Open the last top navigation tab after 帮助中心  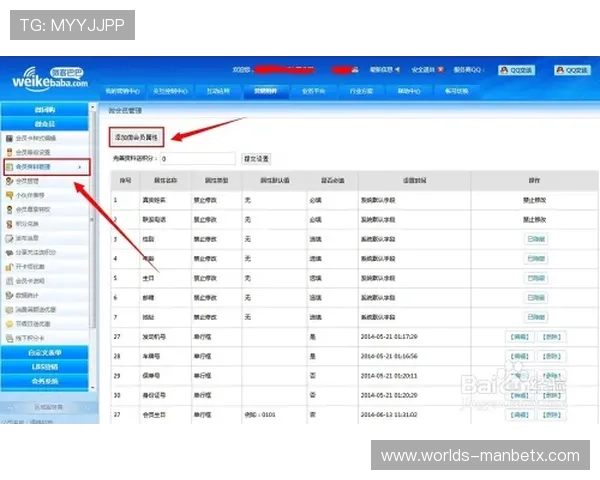(x=456, y=91)
